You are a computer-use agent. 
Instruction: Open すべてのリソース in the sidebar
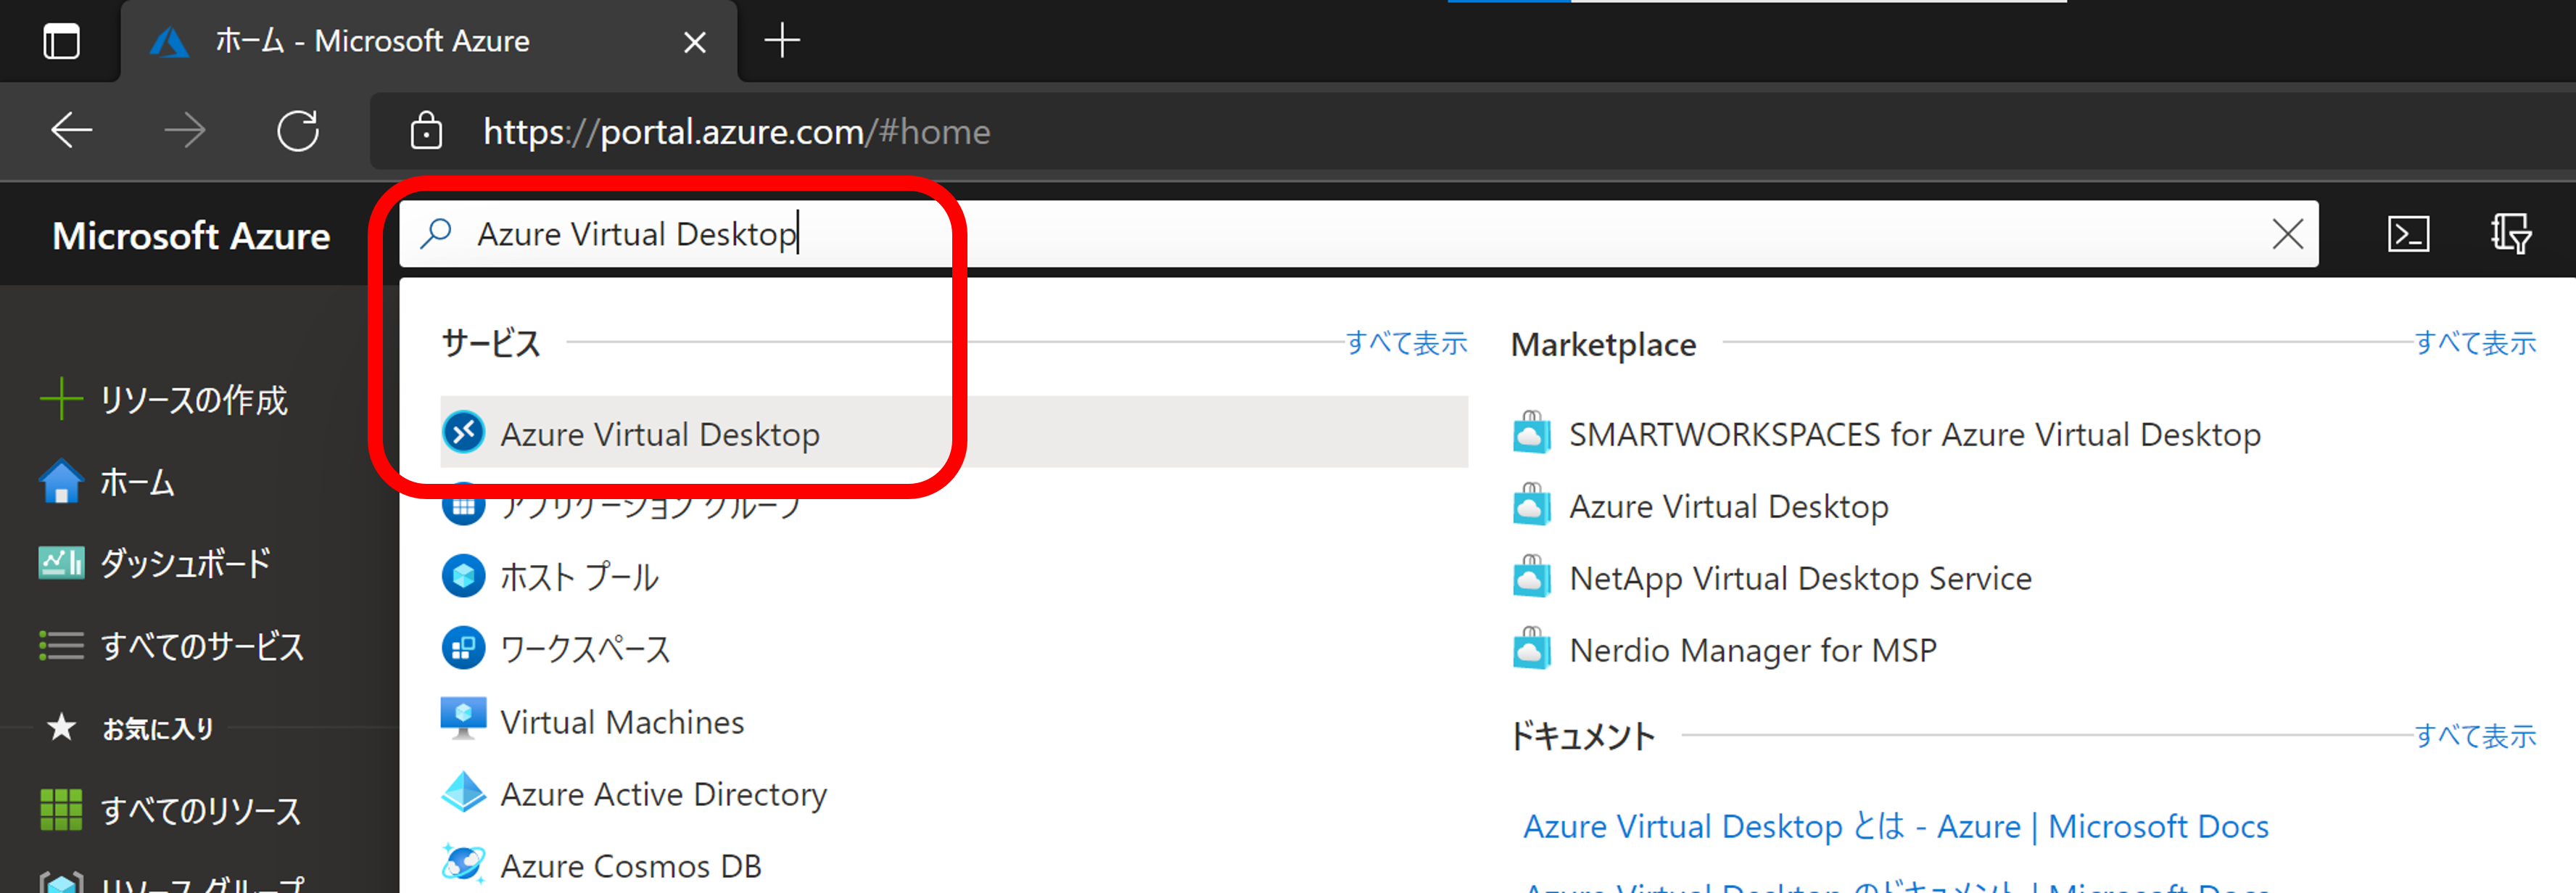pos(200,809)
